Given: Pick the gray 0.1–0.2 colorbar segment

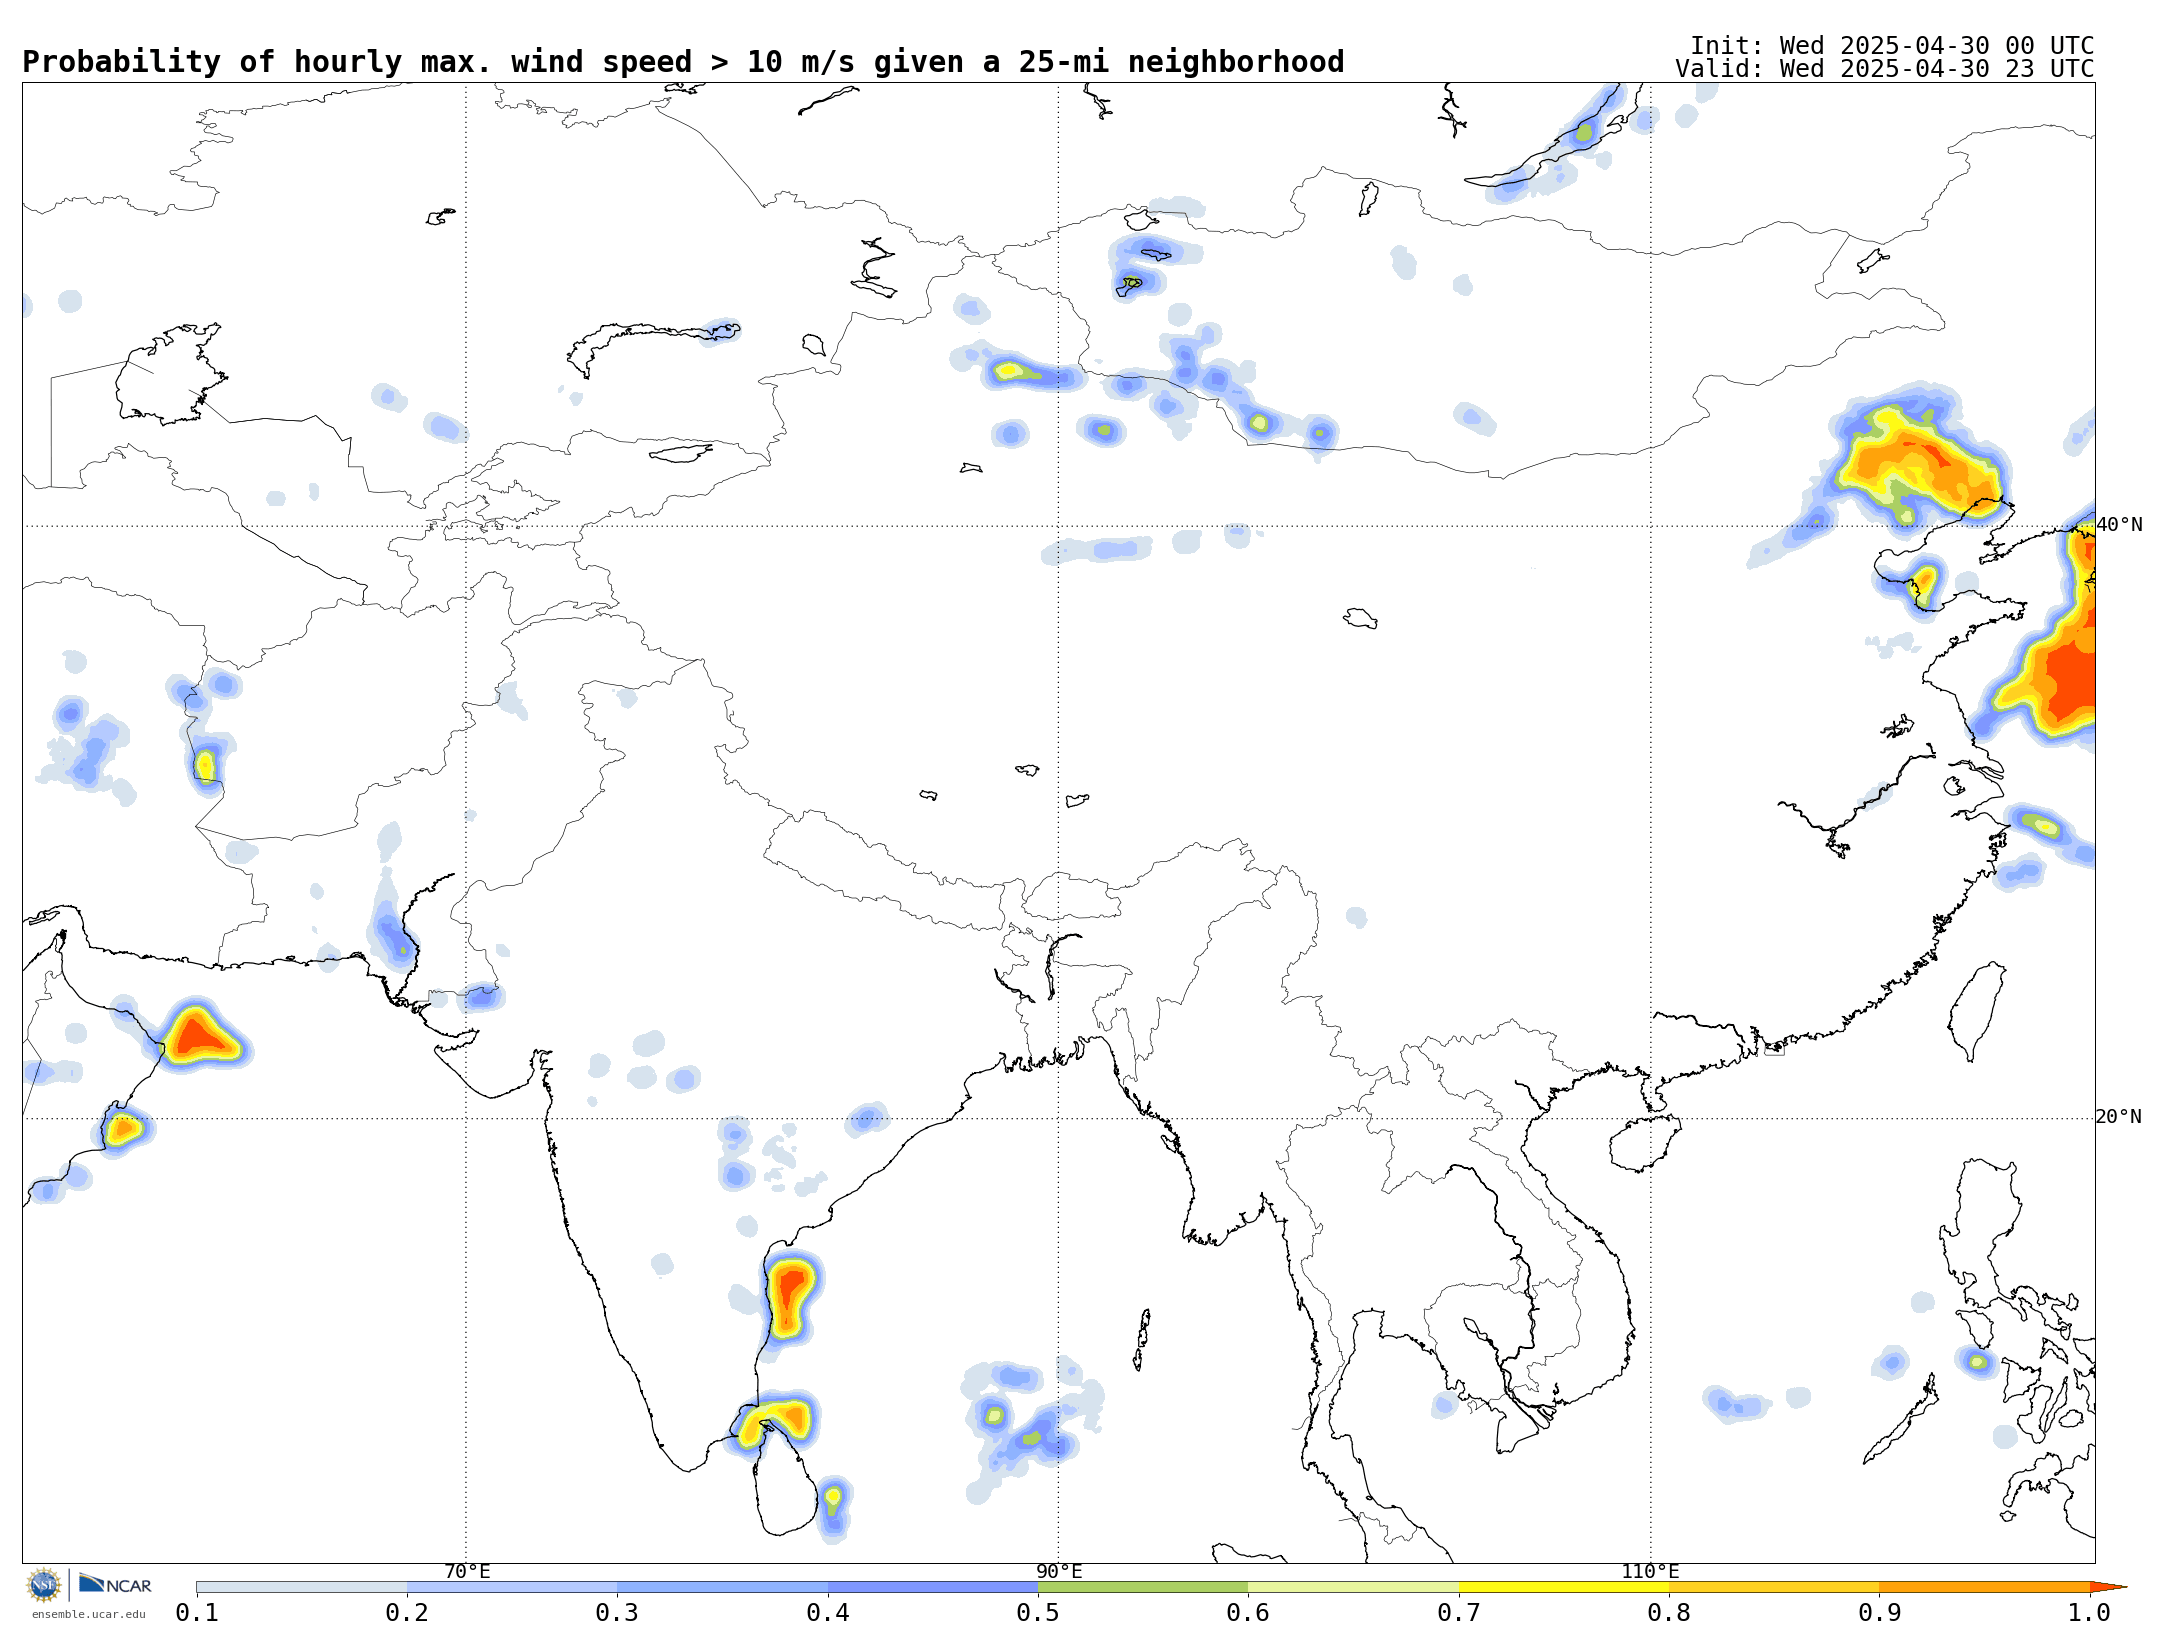Looking at the screenshot, I should (x=302, y=1587).
